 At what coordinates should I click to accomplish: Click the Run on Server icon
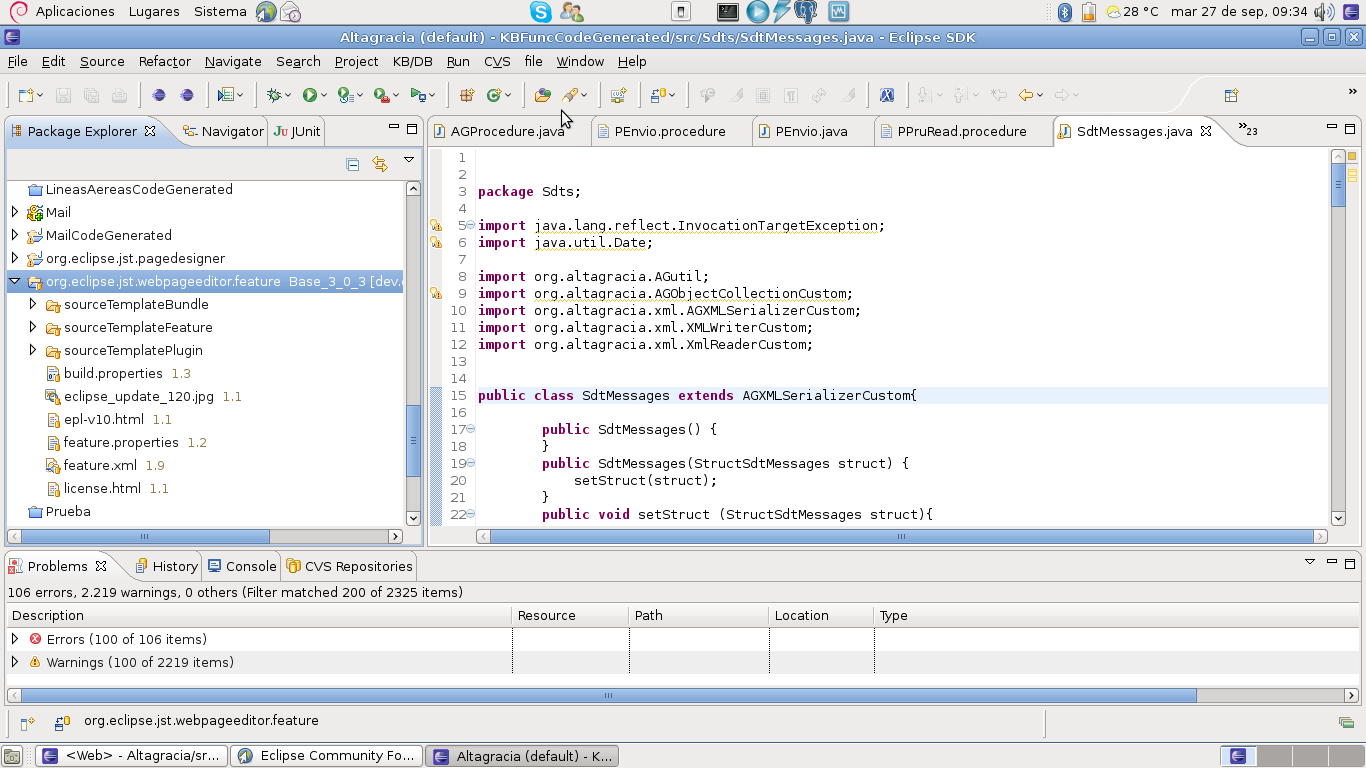(x=418, y=95)
